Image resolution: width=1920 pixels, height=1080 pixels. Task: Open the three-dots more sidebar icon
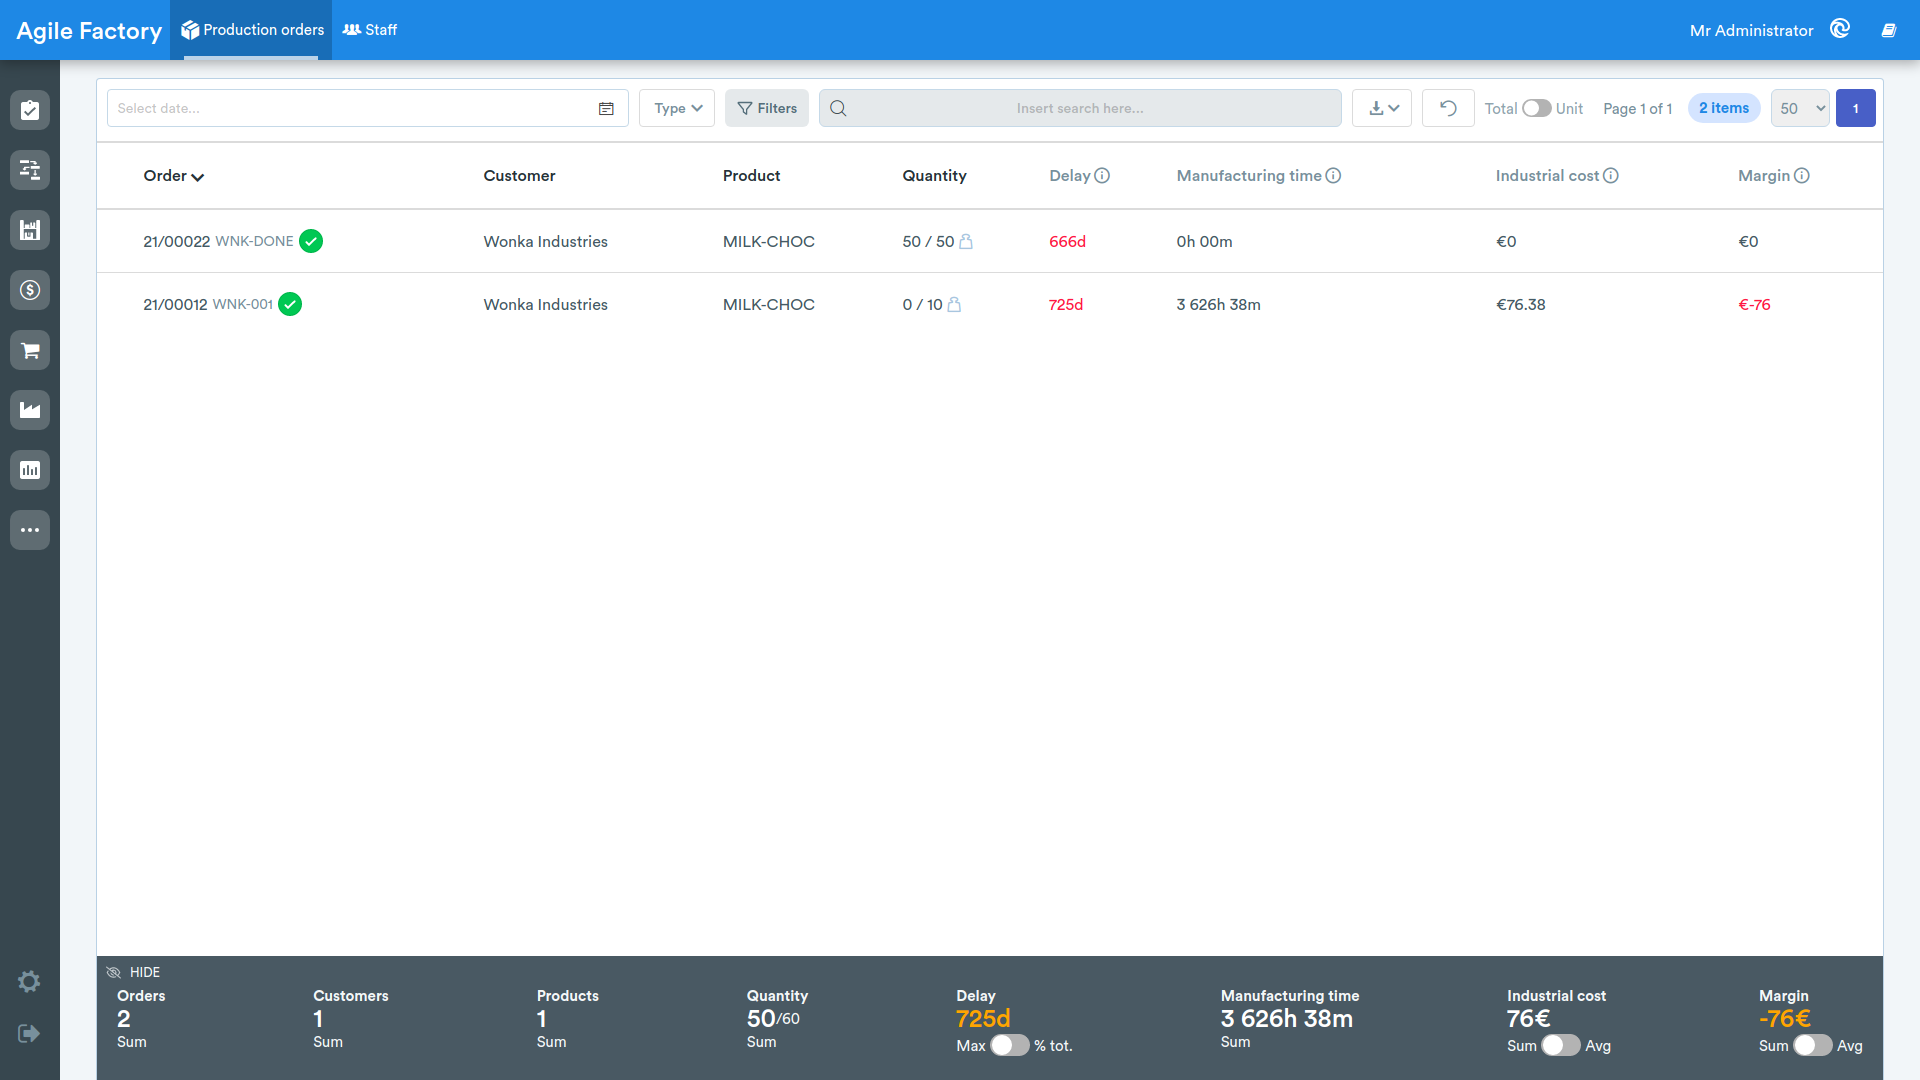(x=30, y=530)
